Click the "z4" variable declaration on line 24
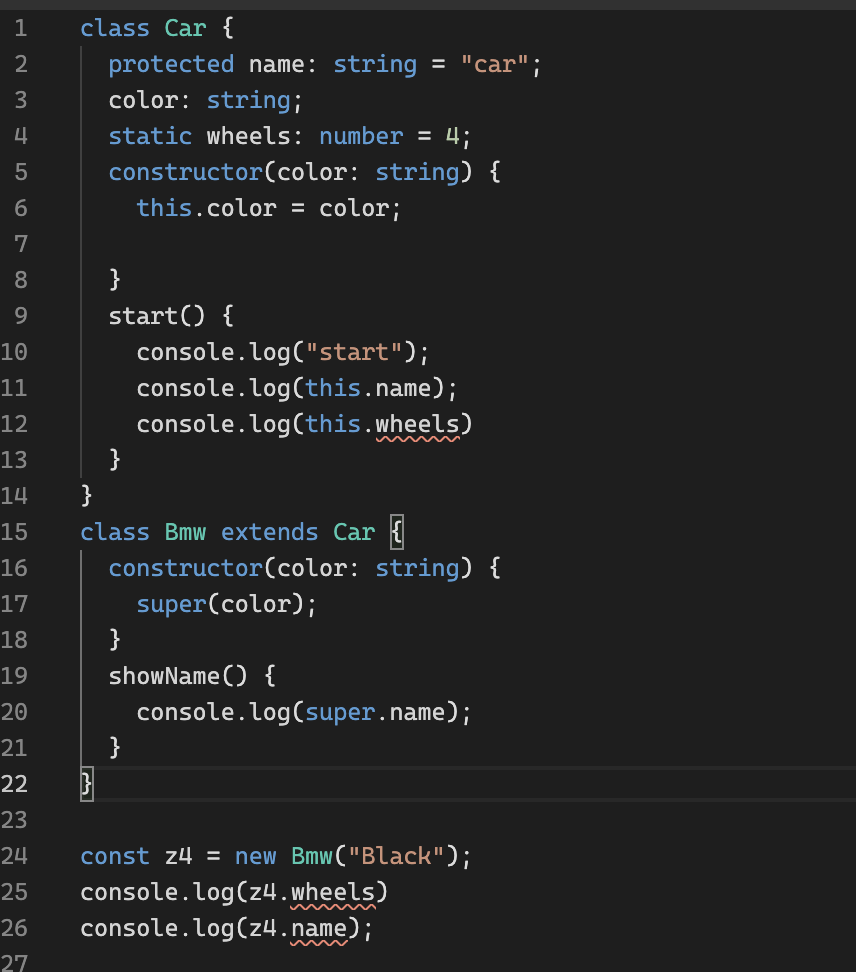This screenshot has width=856, height=972. pos(179,856)
